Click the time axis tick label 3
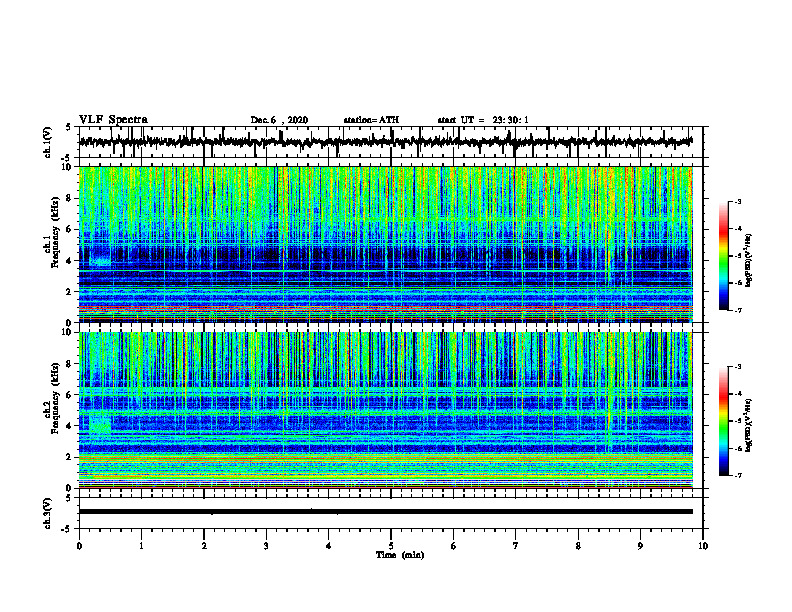792x612 pixels. pyautogui.click(x=266, y=546)
